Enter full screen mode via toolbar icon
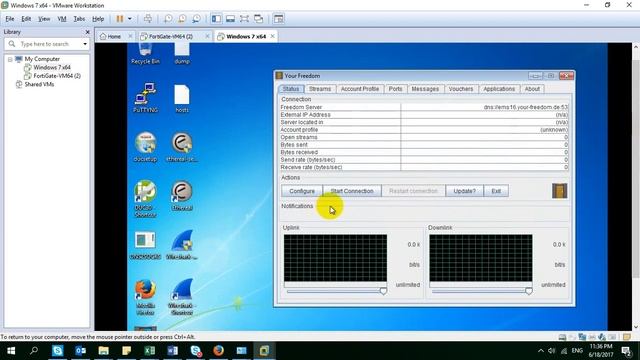This screenshot has width=640, height=360. (244, 19)
